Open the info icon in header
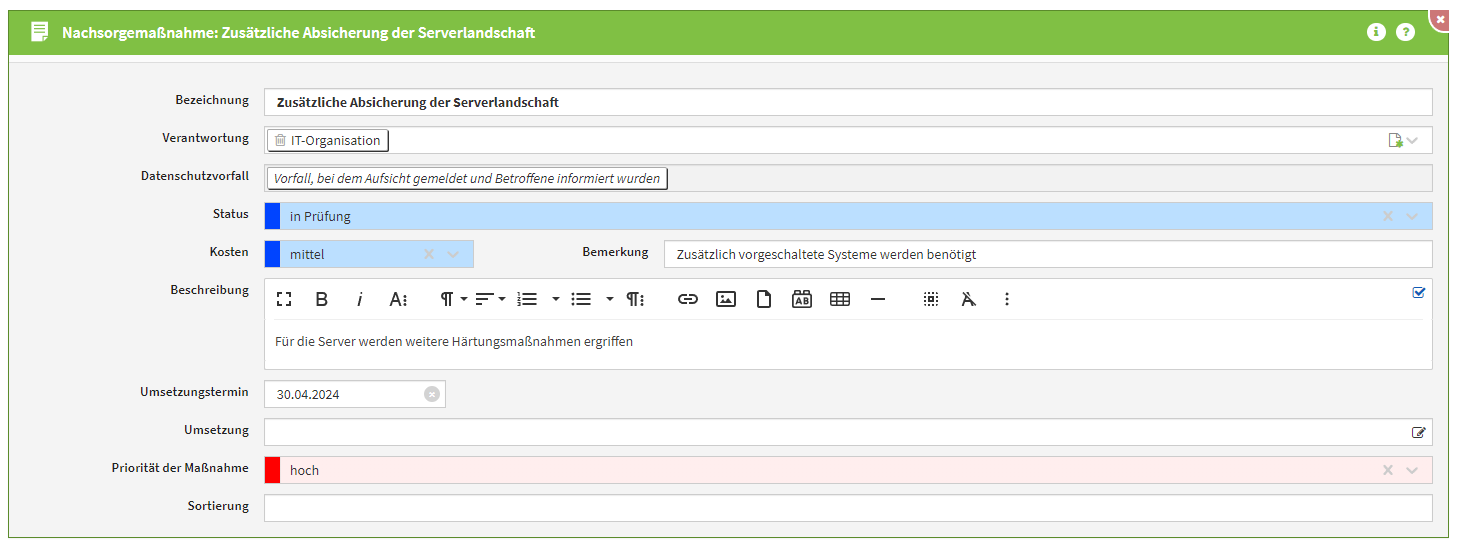The image size is (1460, 546). [1376, 32]
